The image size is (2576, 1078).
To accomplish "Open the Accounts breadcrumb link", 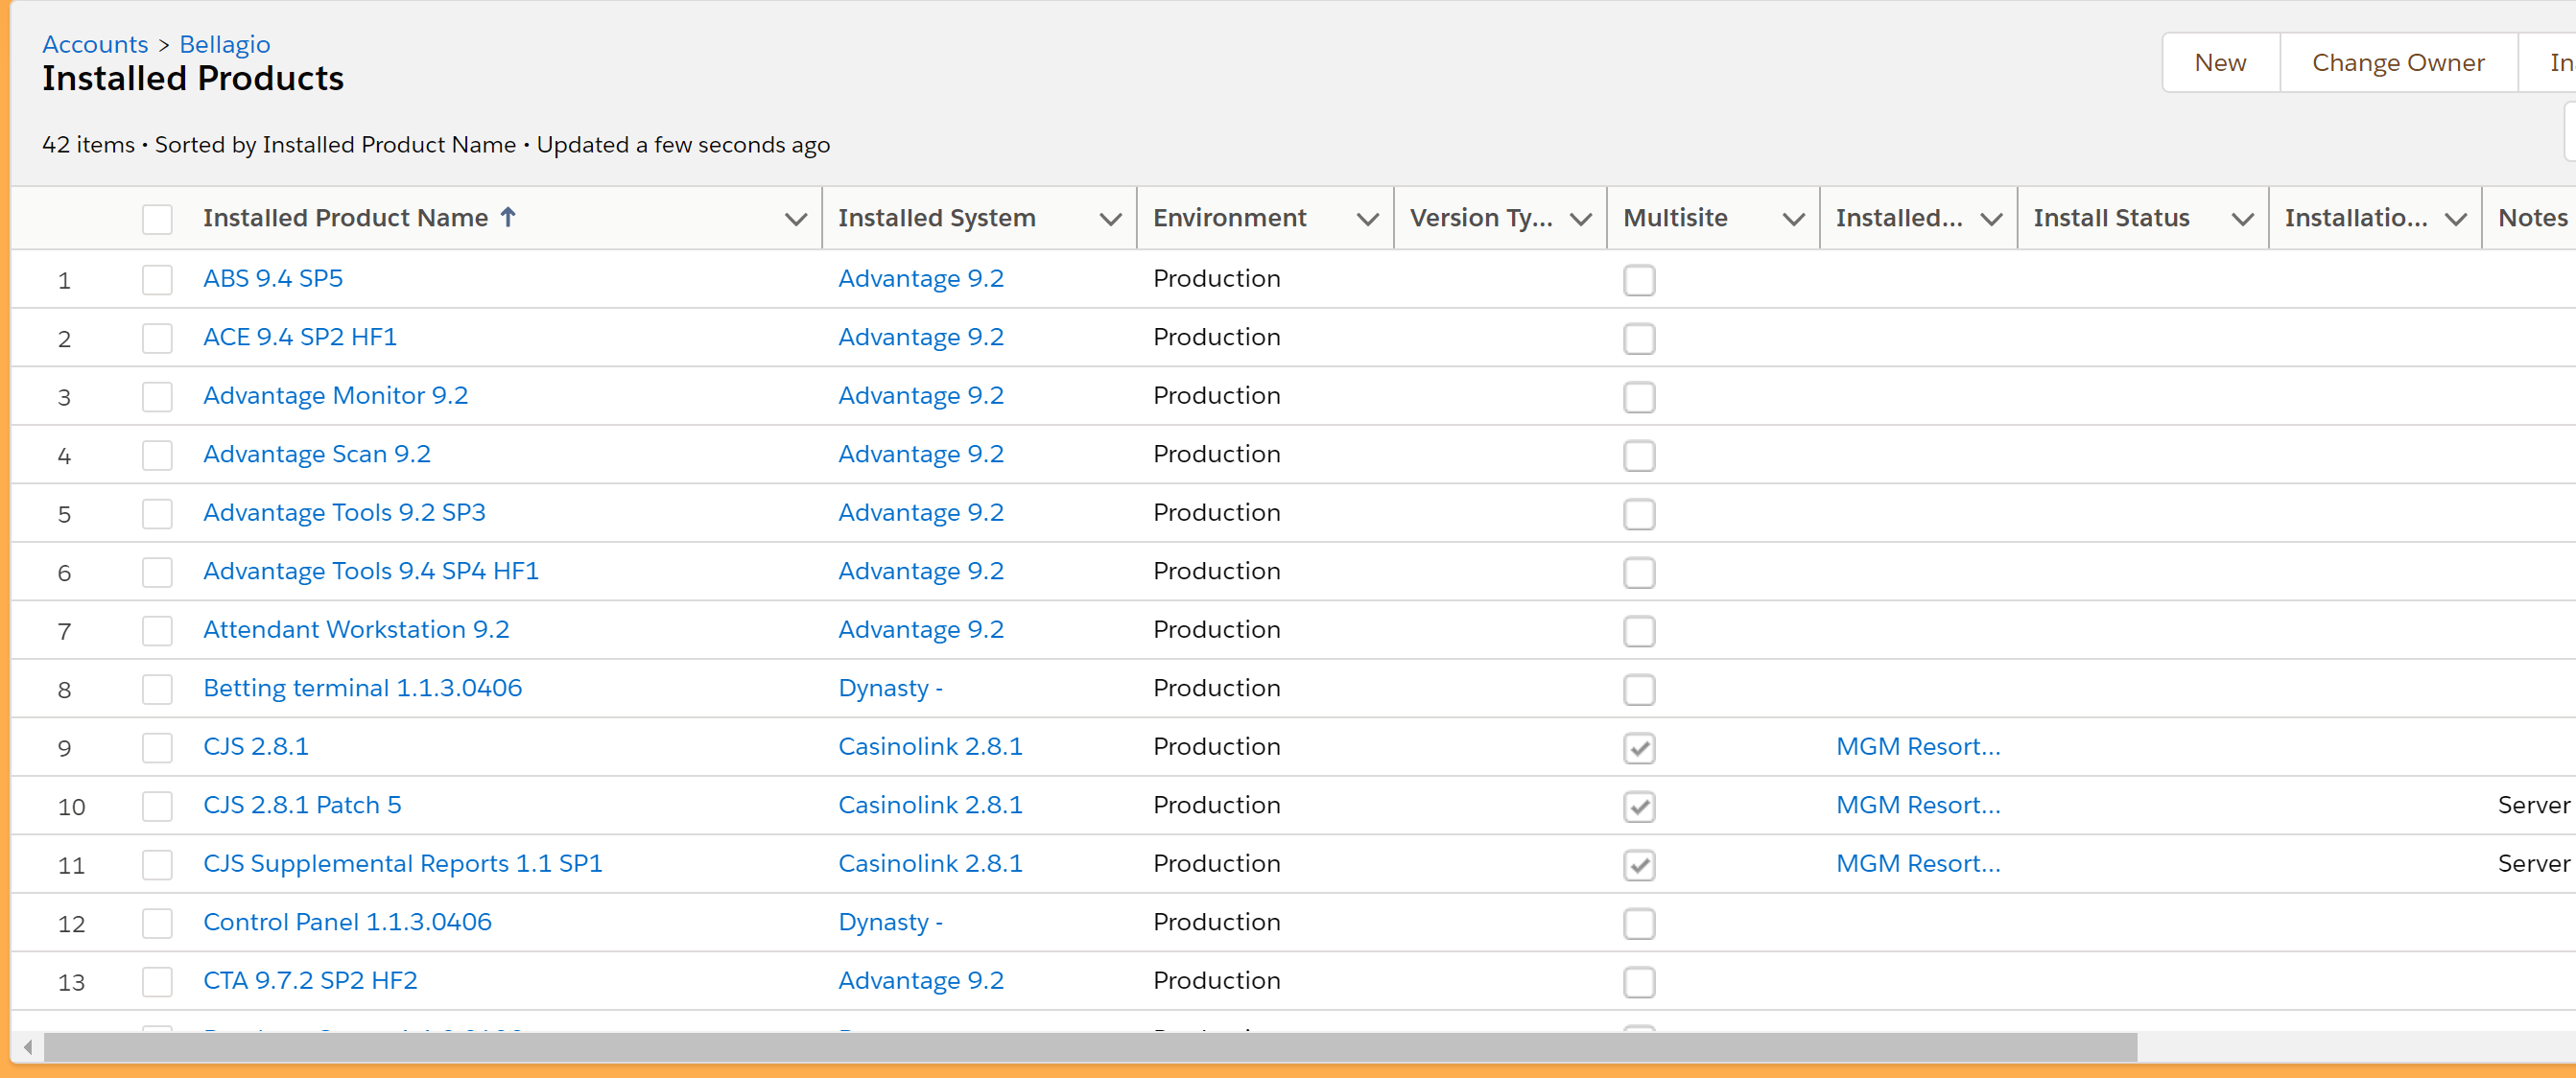I will pos(95,44).
